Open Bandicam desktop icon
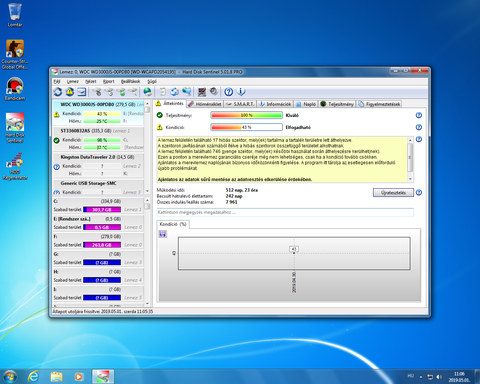Viewport: 480px width, 384px height. 15,89
